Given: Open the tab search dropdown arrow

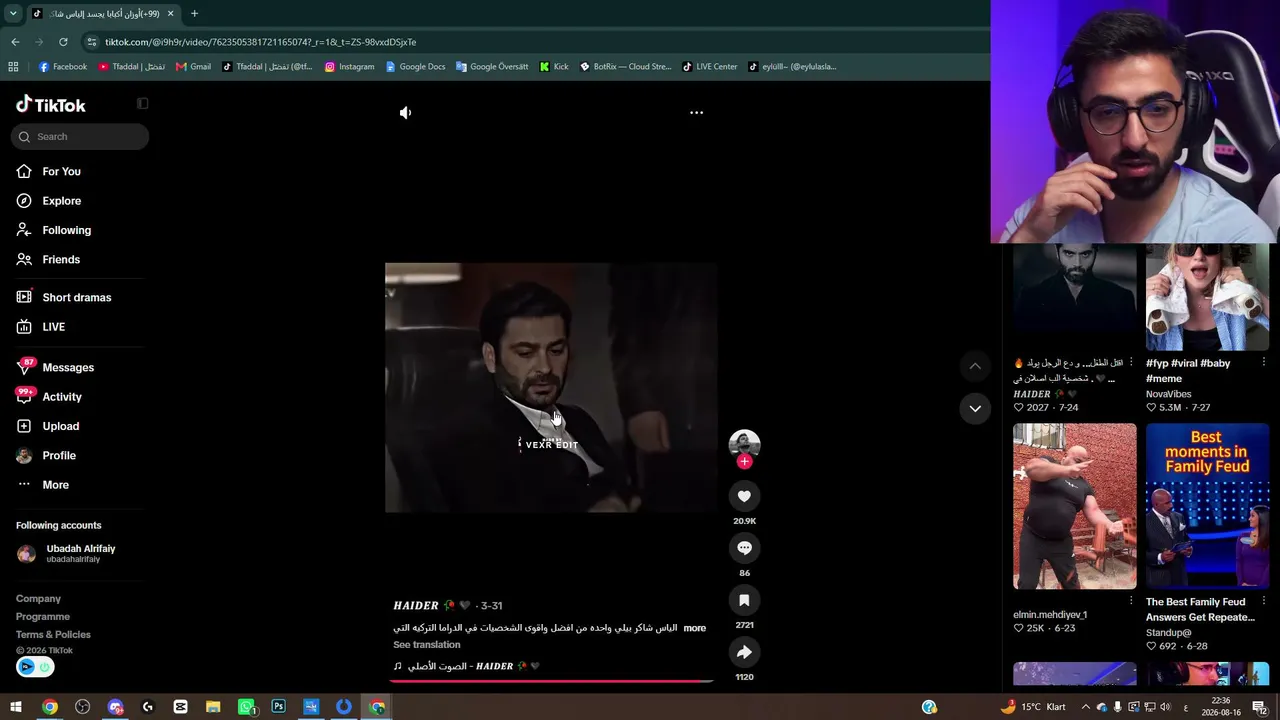Looking at the screenshot, I should coord(13,14).
